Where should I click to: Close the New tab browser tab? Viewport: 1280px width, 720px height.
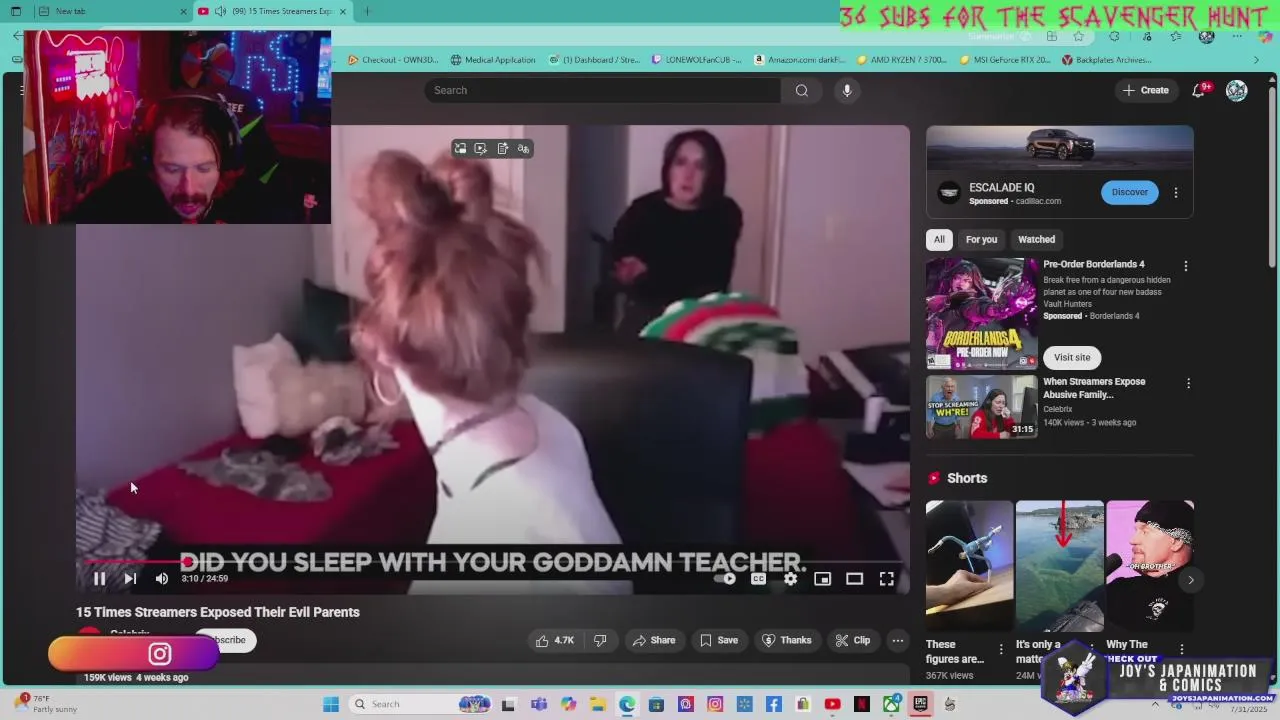183,11
